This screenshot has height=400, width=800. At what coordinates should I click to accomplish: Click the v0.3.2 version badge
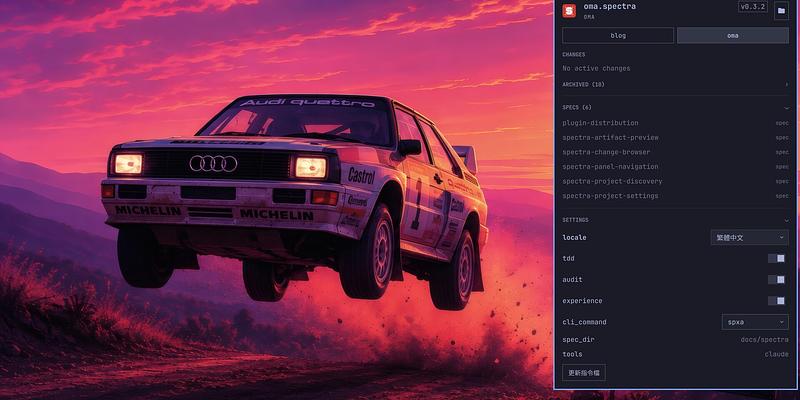753,7
